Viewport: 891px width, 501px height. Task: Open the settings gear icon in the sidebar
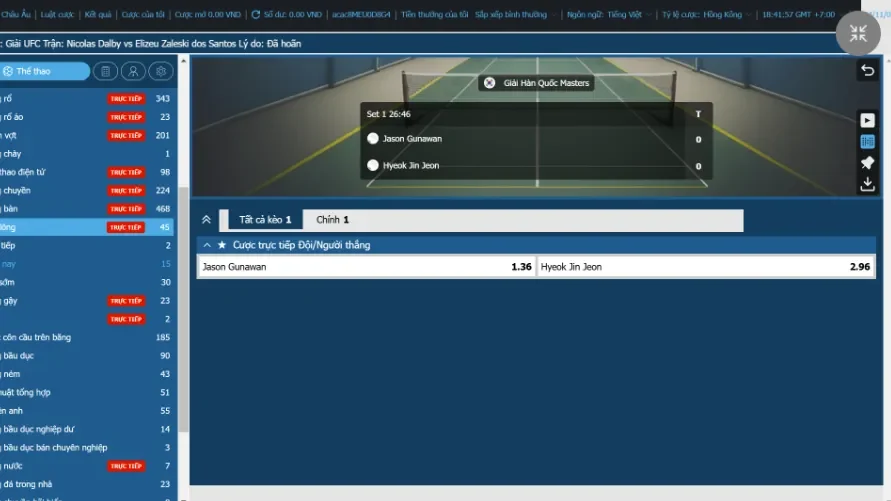pyautogui.click(x=160, y=71)
